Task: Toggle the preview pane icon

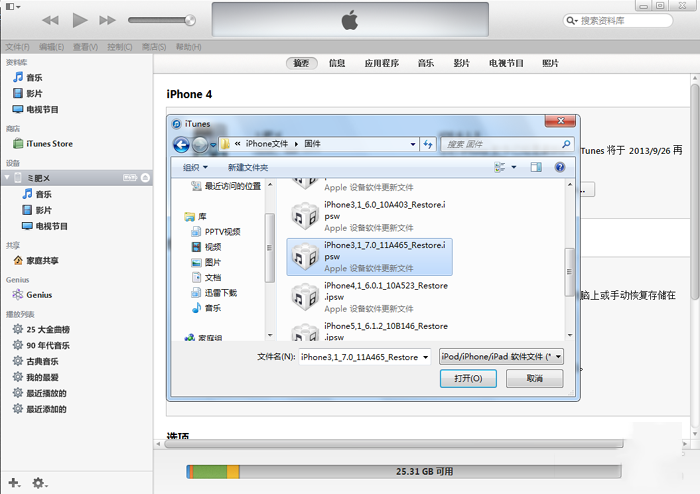Action: tap(536, 167)
